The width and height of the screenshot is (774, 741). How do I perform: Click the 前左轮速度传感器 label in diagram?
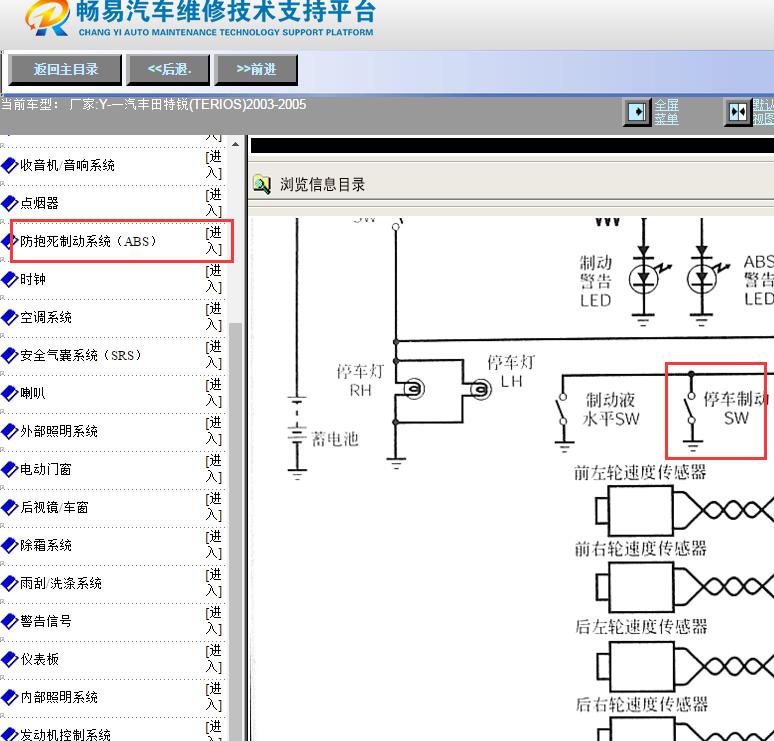(x=640, y=472)
